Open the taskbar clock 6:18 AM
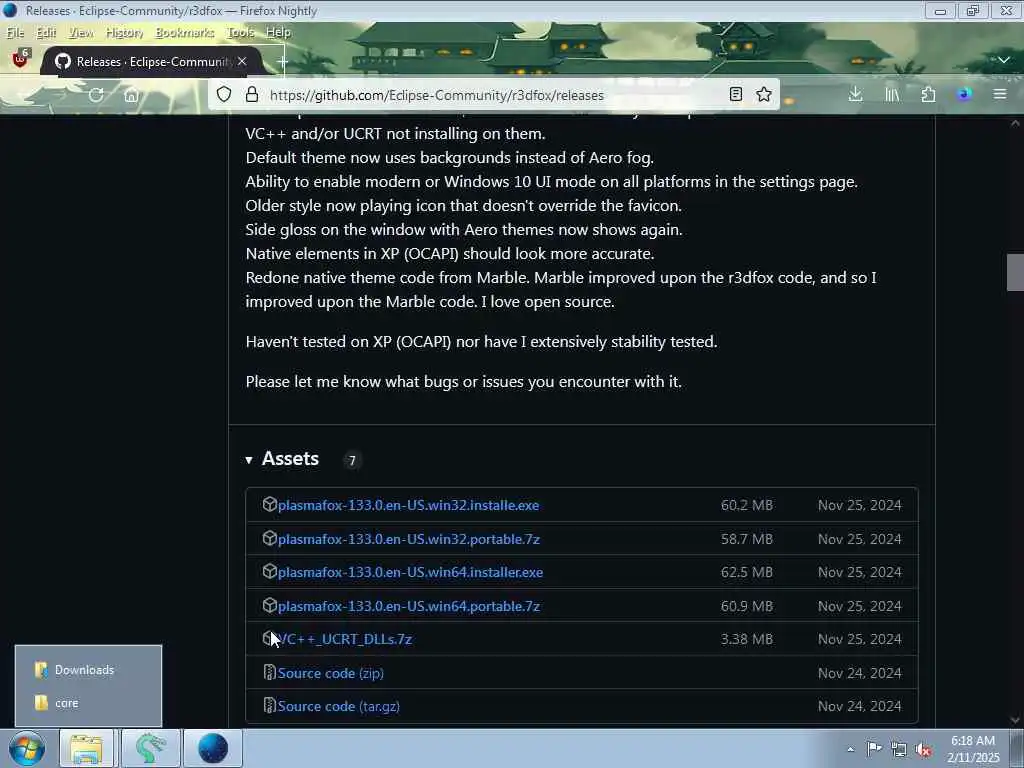 click(973, 749)
